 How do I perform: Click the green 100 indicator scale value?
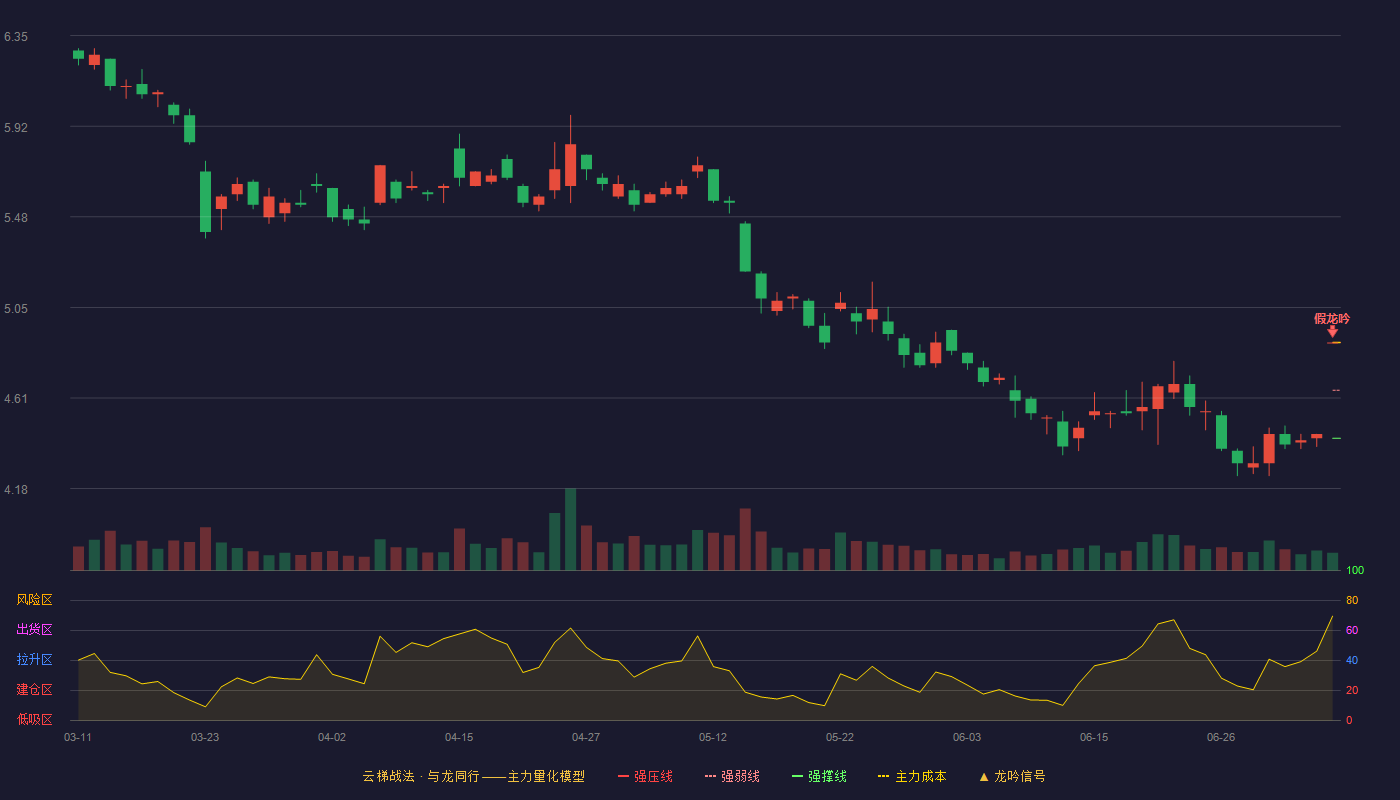click(1355, 571)
